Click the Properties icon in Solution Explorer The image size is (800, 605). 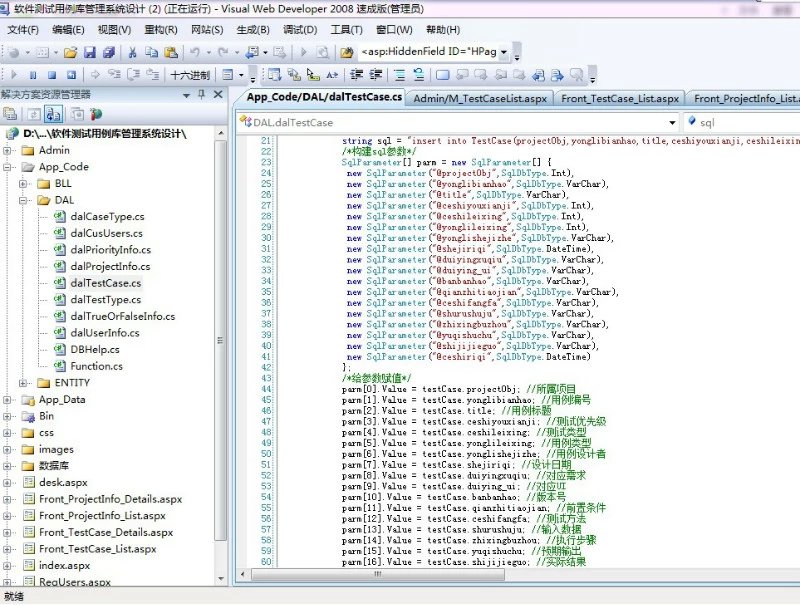tap(10, 114)
